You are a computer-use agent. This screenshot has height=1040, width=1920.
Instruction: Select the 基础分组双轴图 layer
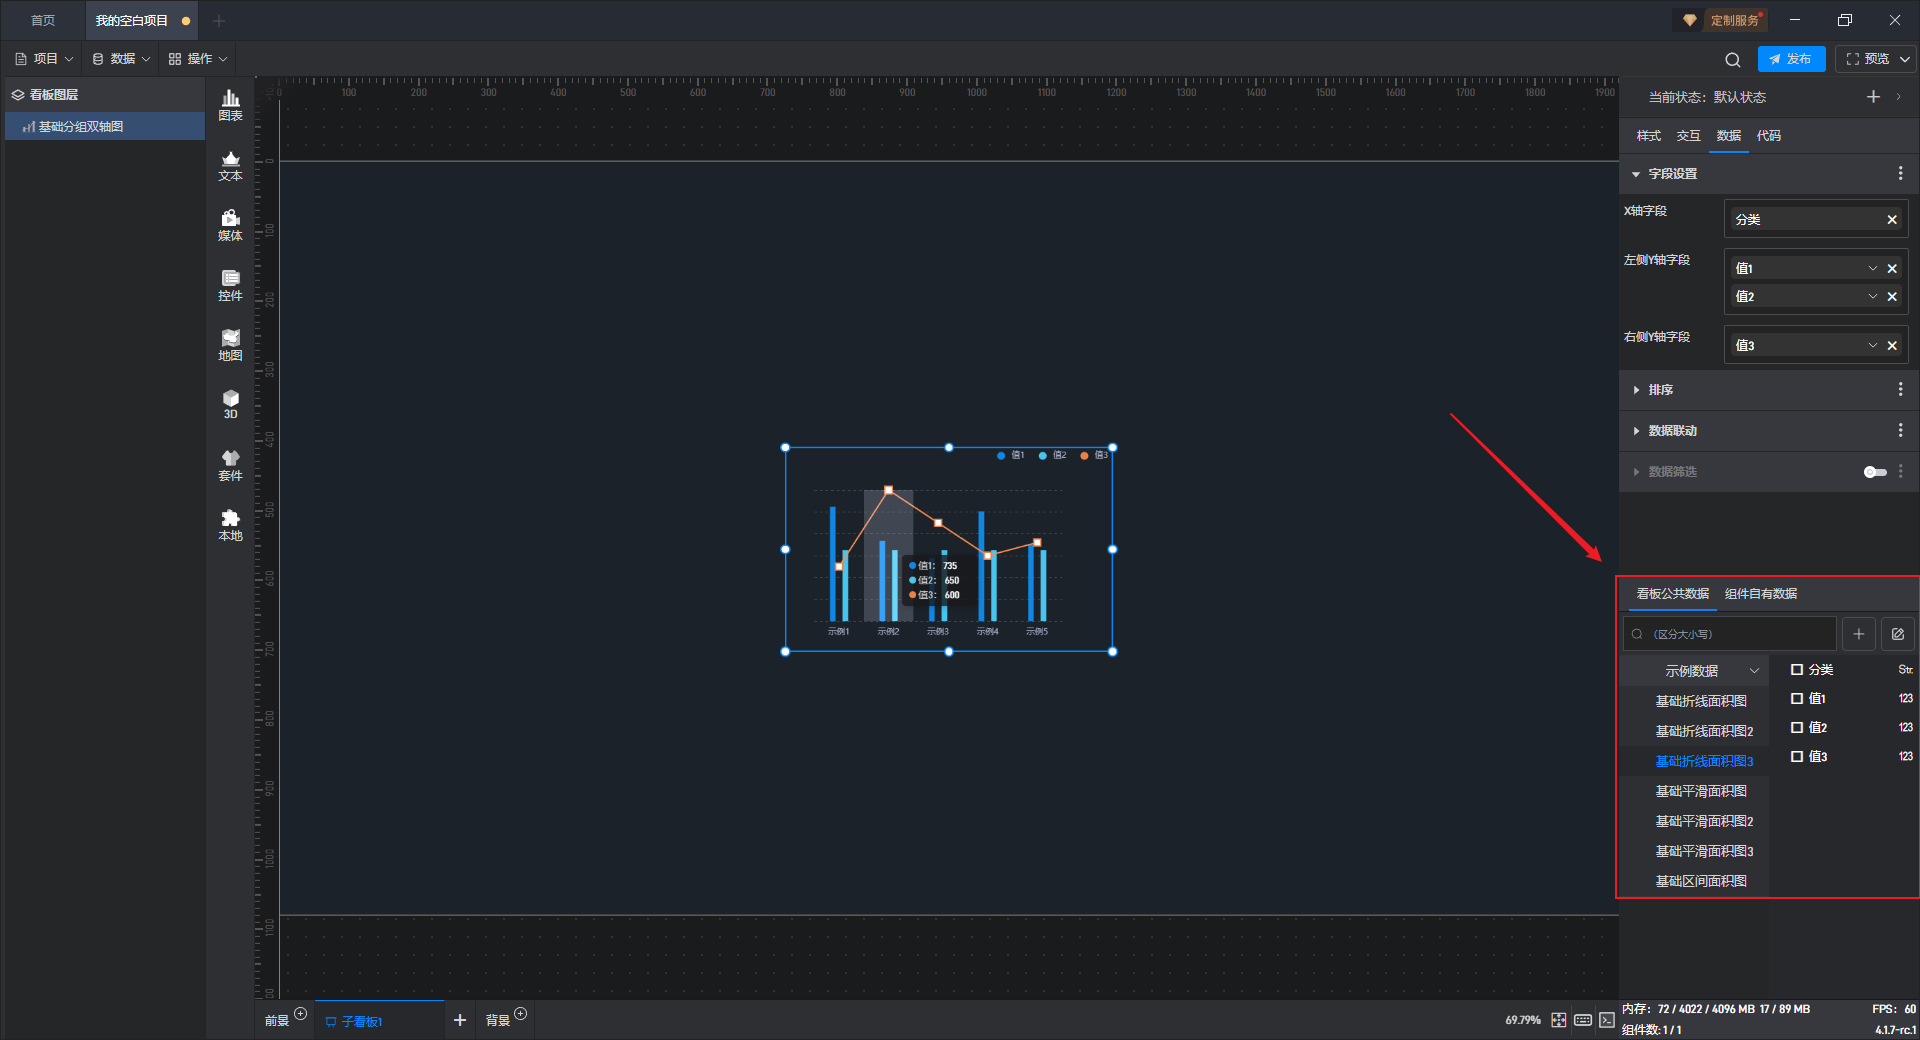tap(105, 127)
